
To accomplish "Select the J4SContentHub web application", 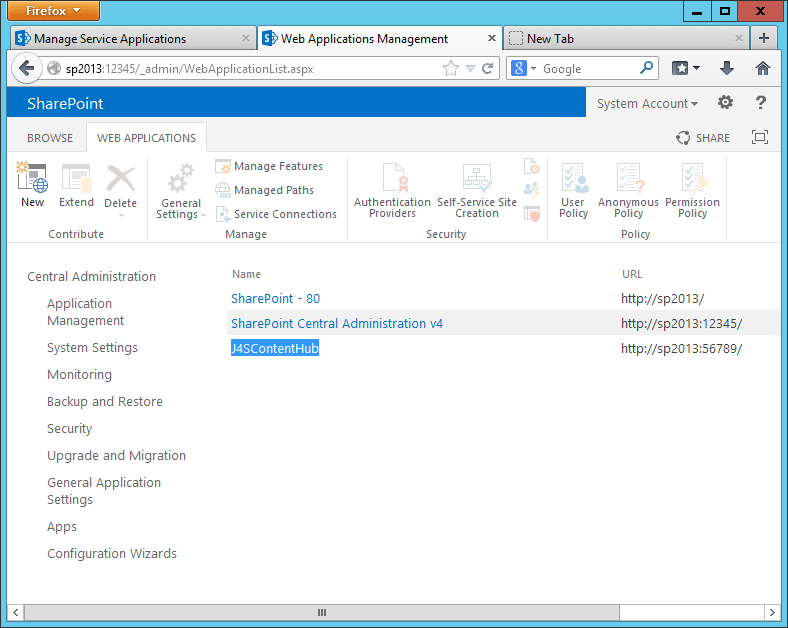I will click(275, 348).
